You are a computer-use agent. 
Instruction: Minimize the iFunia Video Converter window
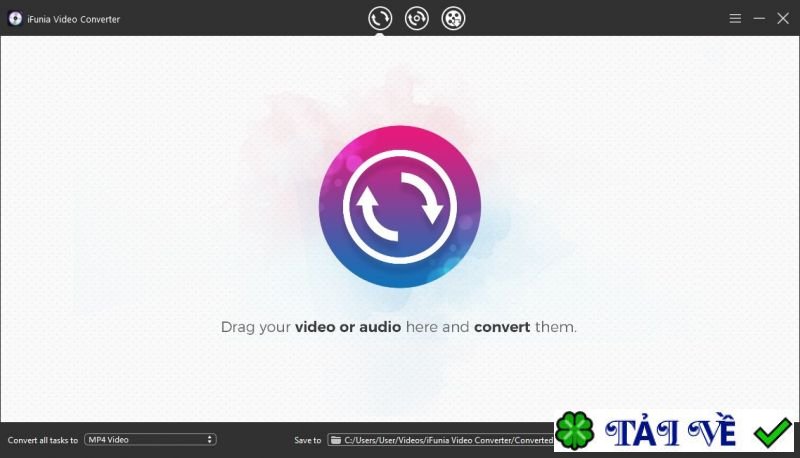pyautogui.click(x=759, y=18)
